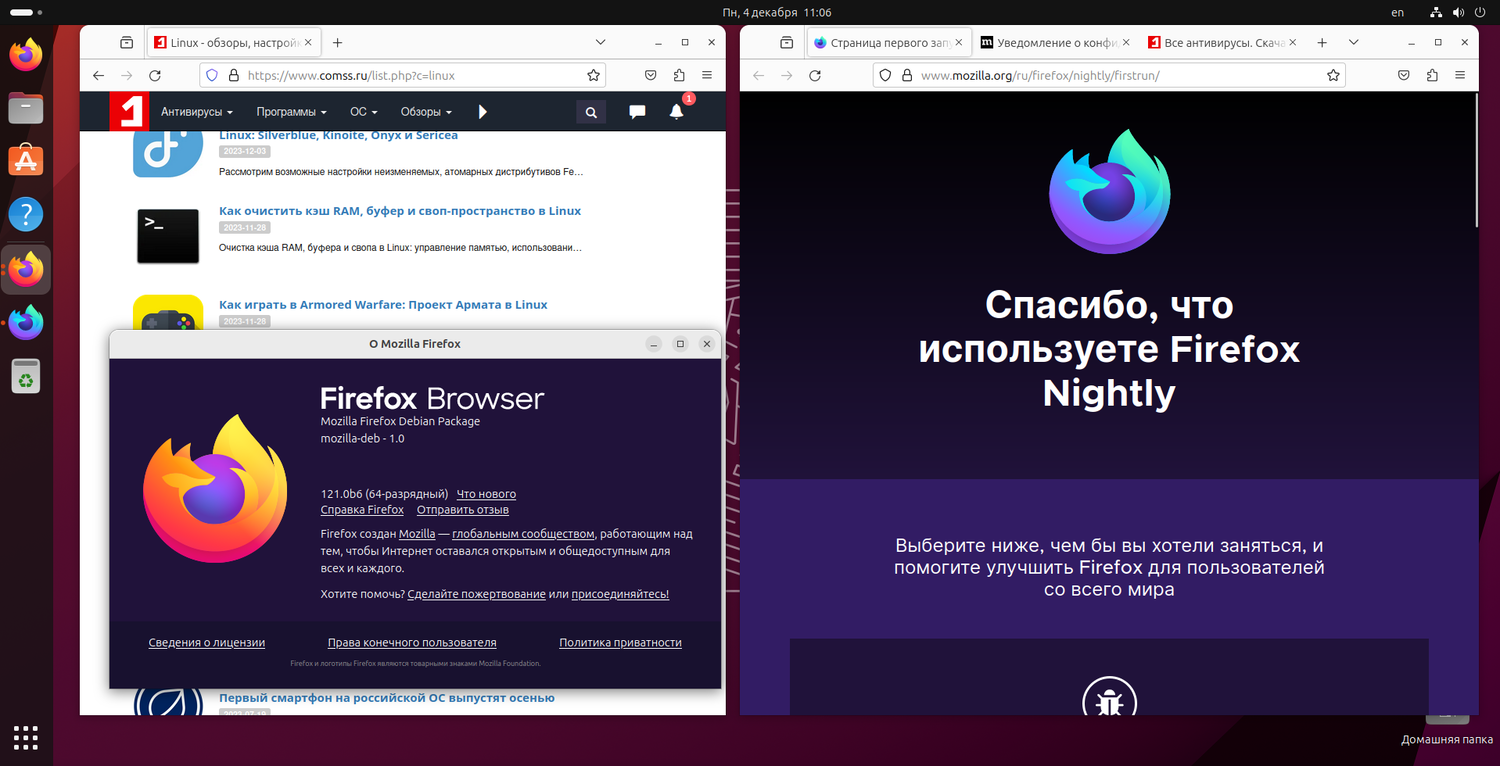The height and width of the screenshot is (766, 1500).
Task: Expand the ОС dropdown menu
Action: point(364,112)
